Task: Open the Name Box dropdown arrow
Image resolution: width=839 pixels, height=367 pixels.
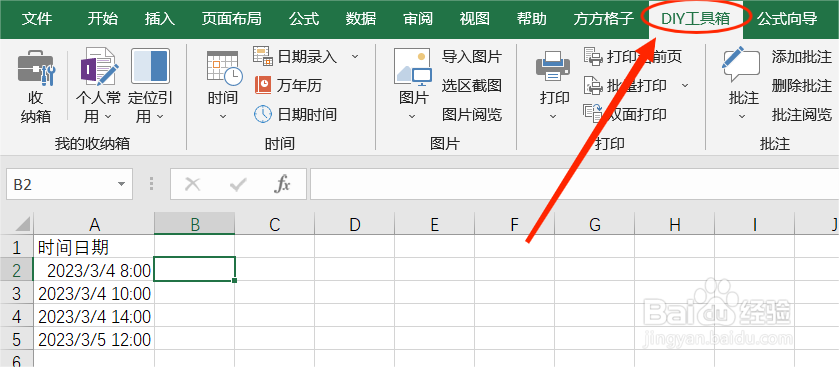Action: [121, 185]
